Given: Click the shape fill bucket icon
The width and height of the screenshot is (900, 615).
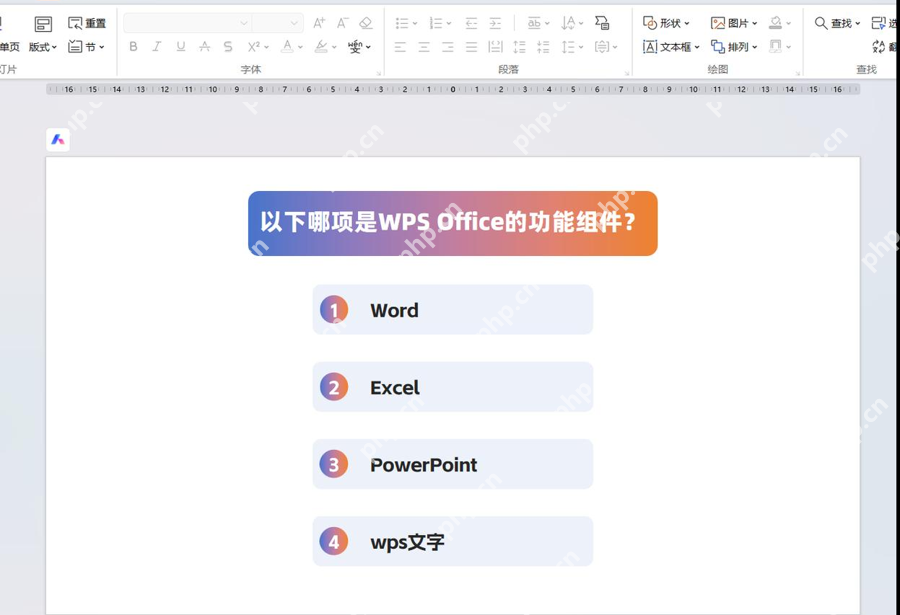Looking at the screenshot, I should tap(775, 23).
